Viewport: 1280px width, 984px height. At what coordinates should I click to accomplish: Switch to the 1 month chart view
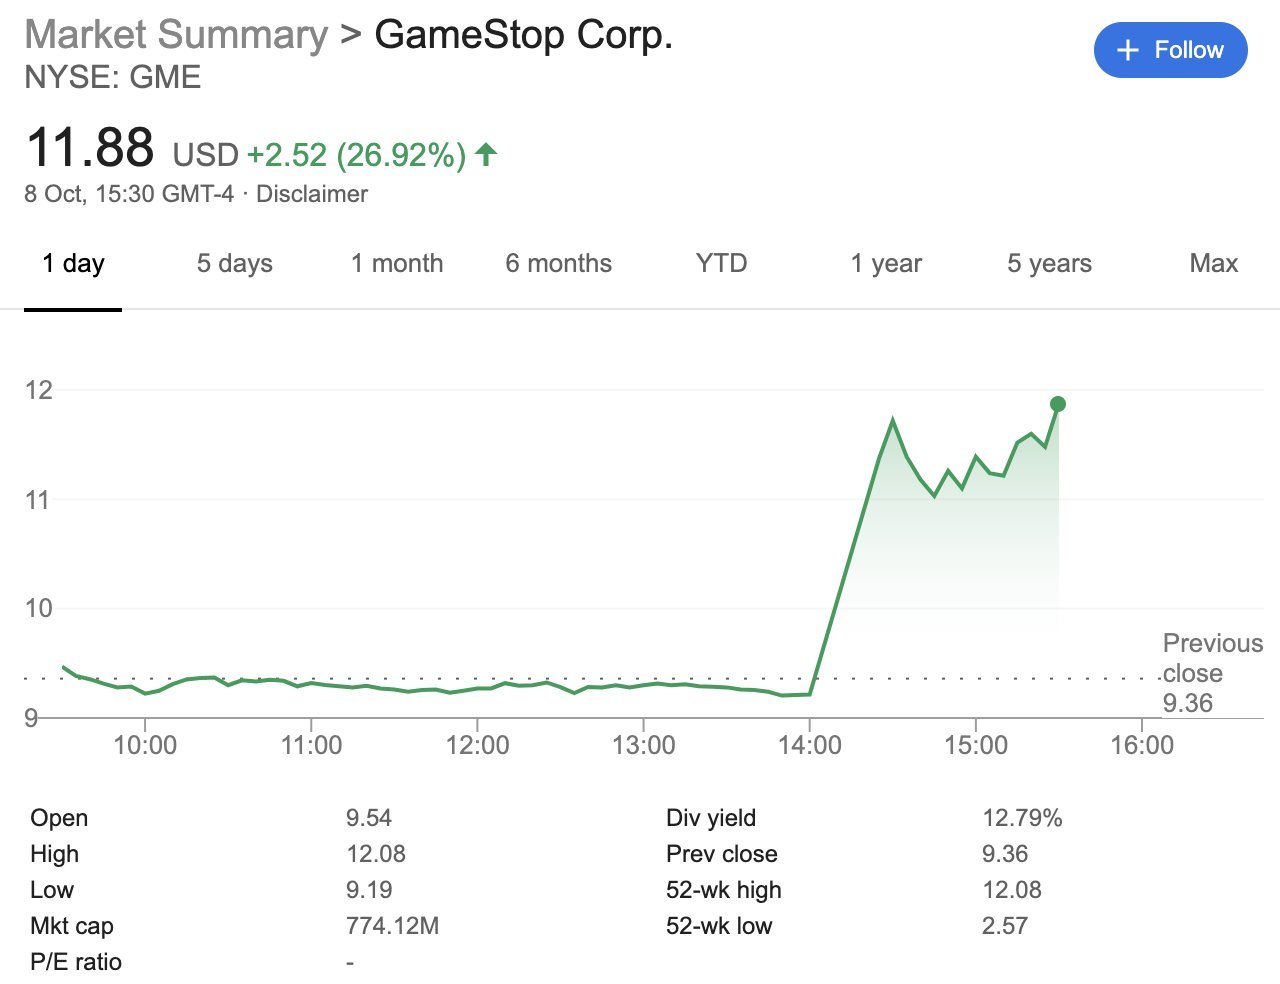click(x=397, y=263)
